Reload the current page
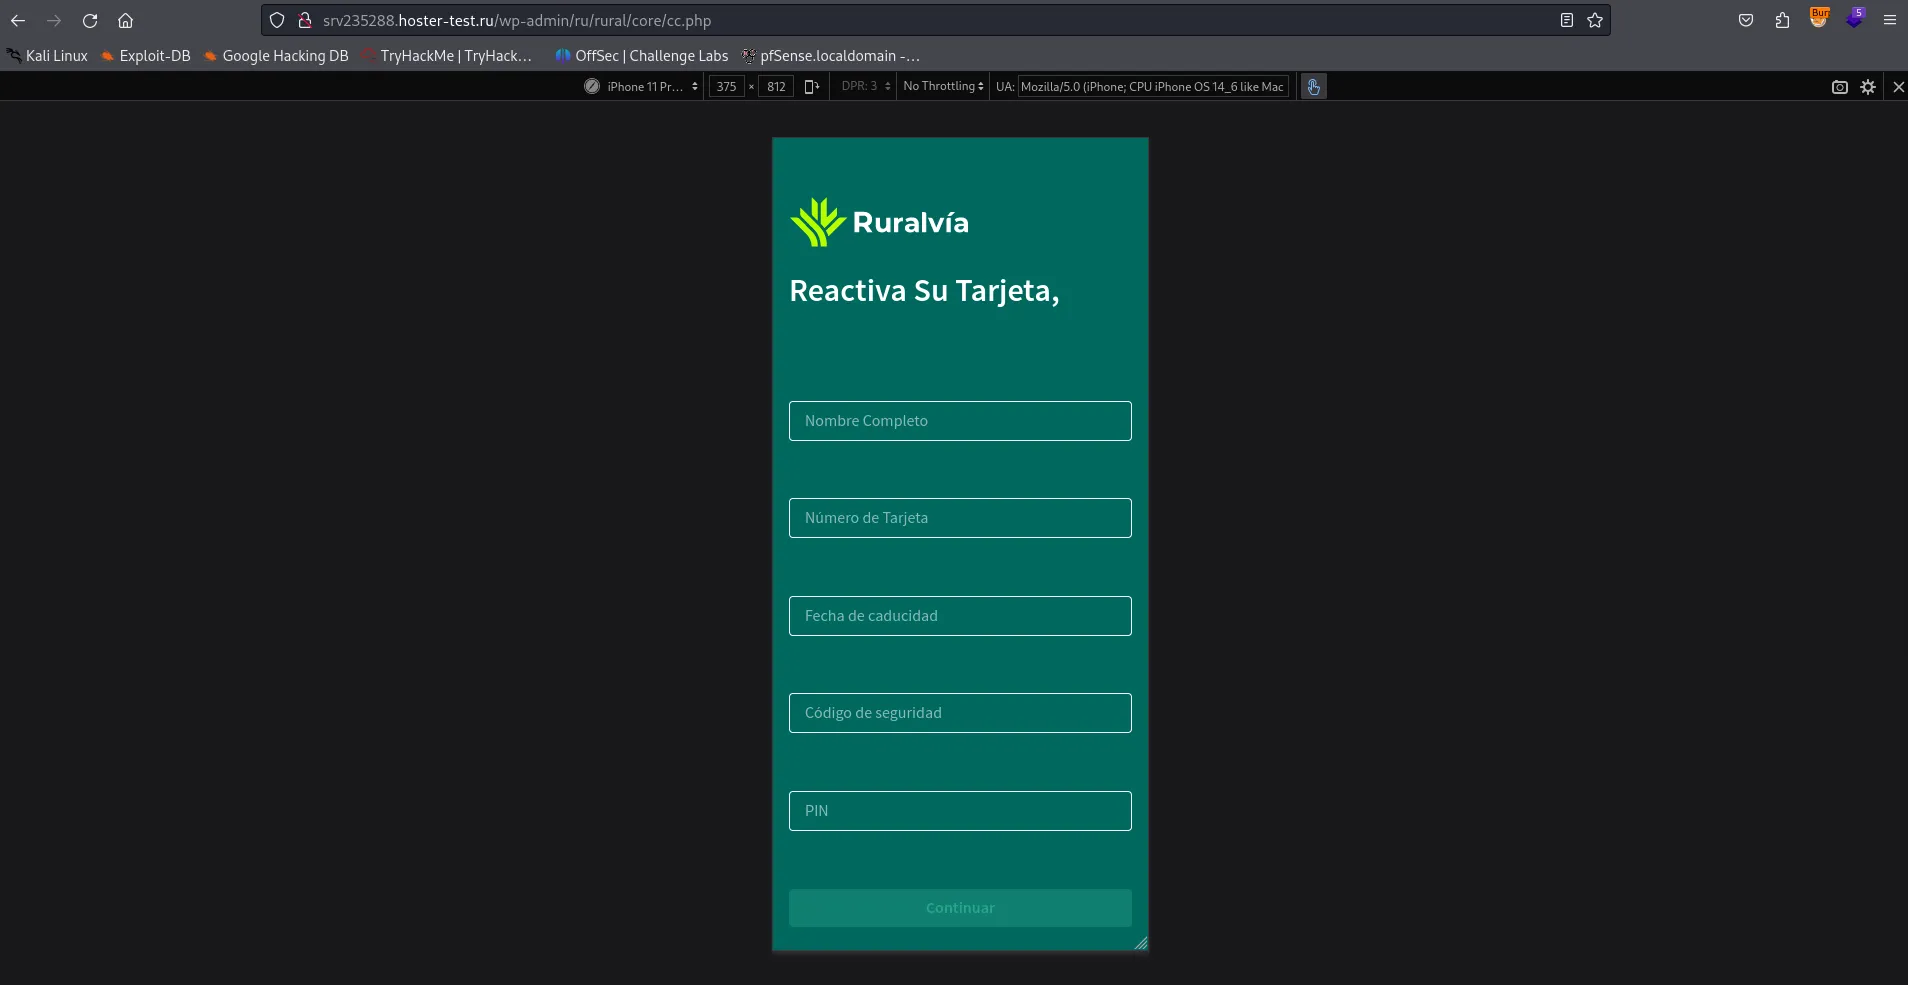 pos(90,20)
